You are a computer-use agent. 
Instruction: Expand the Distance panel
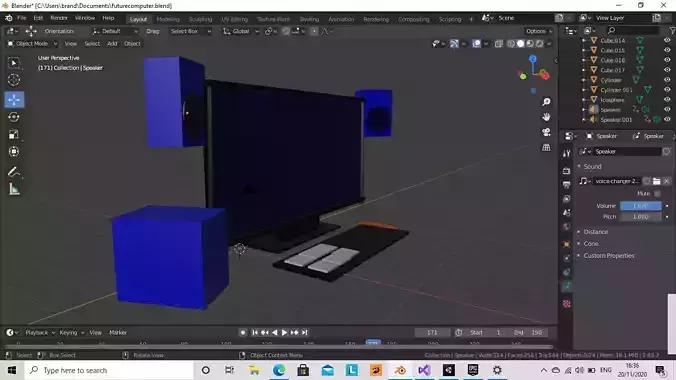(x=595, y=232)
